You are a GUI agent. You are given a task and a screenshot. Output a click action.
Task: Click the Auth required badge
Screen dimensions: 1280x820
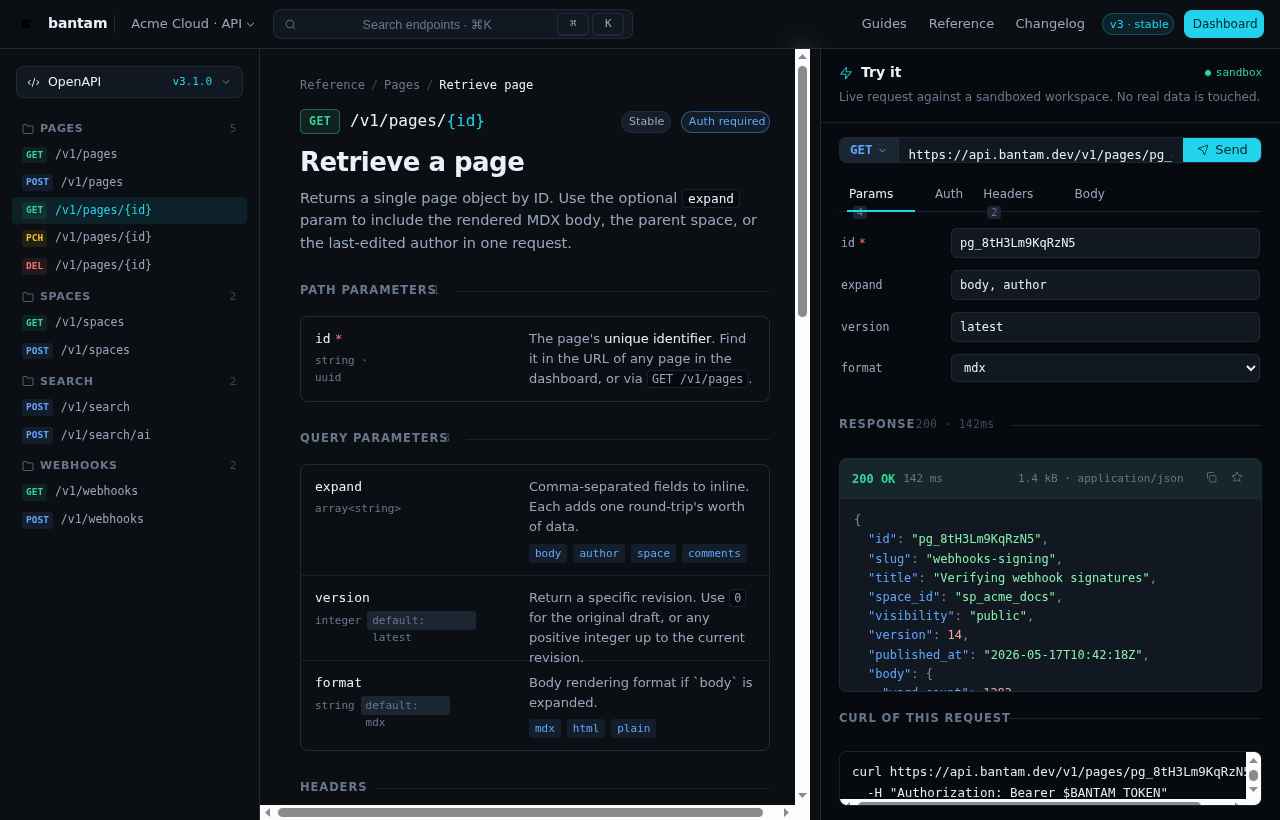[726, 122]
